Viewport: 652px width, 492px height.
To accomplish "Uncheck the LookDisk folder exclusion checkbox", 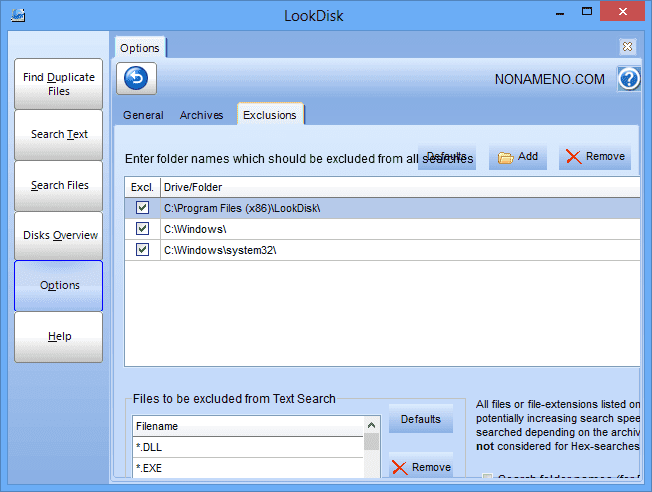I will click(x=142, y=208).
